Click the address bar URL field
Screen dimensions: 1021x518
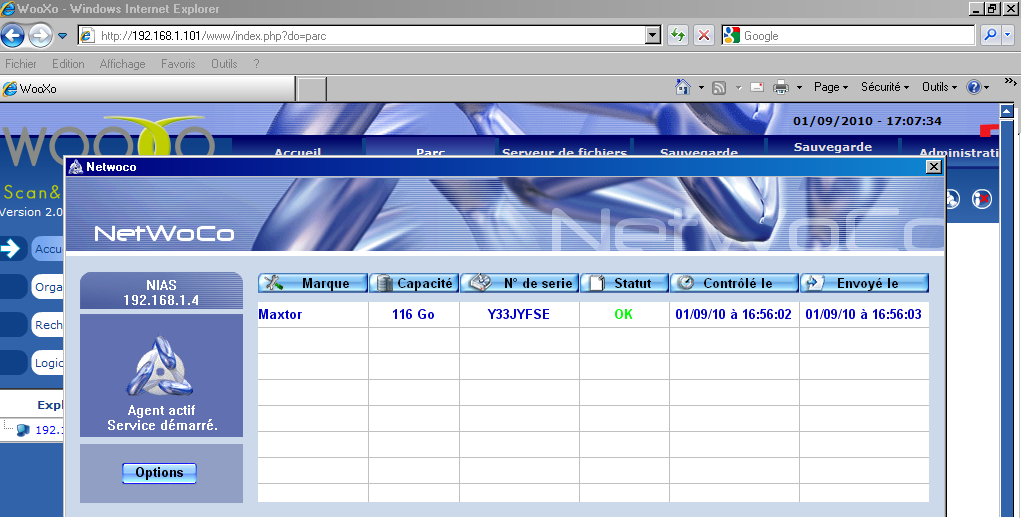[x=361, y=36]
